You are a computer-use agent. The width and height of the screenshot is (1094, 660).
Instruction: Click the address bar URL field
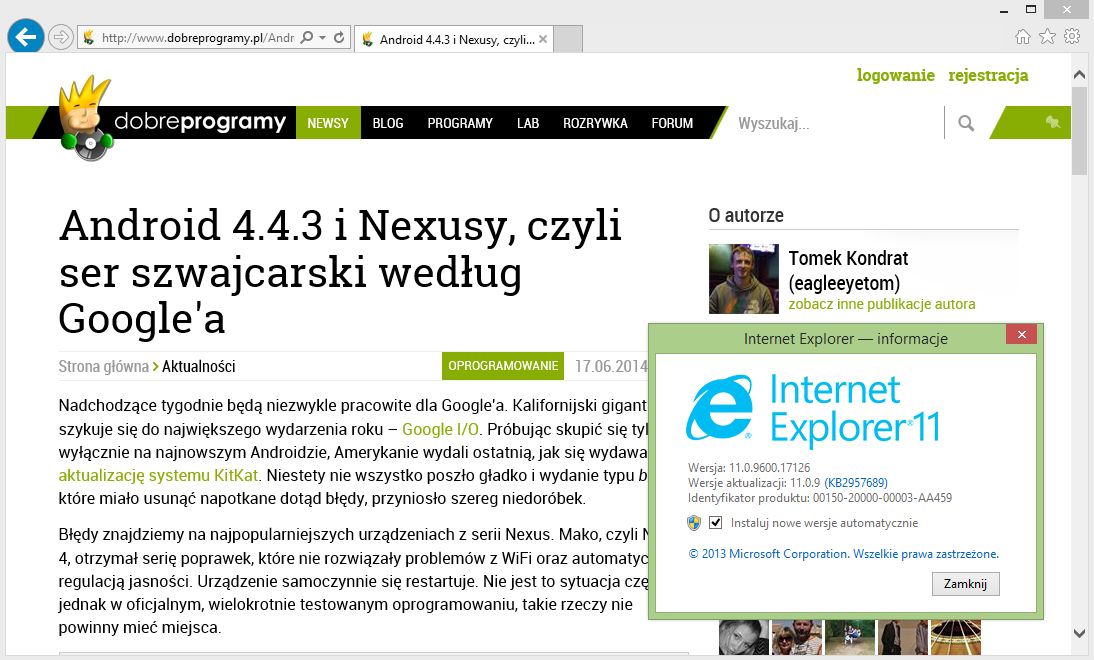click(197, 38)
